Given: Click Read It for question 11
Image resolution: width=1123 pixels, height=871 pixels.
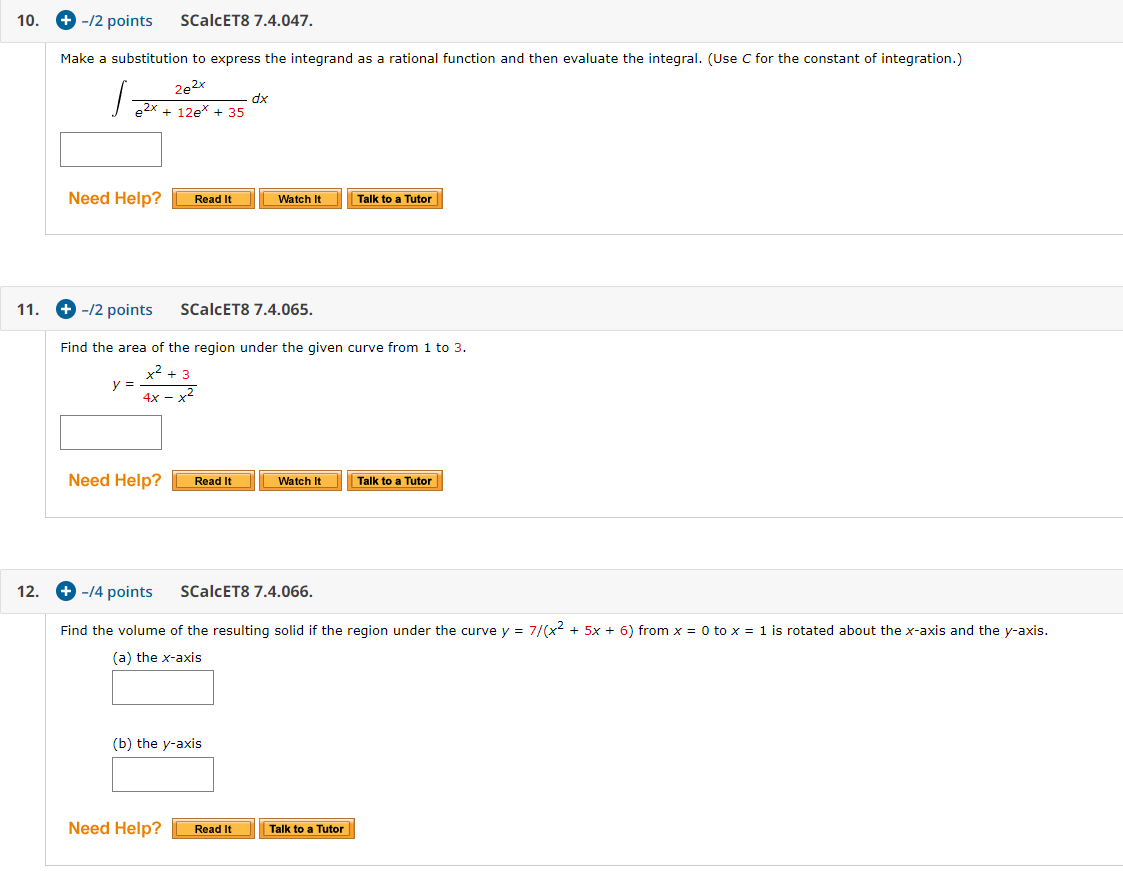Looking at the screenshot, I should click(x=212, y=480).
